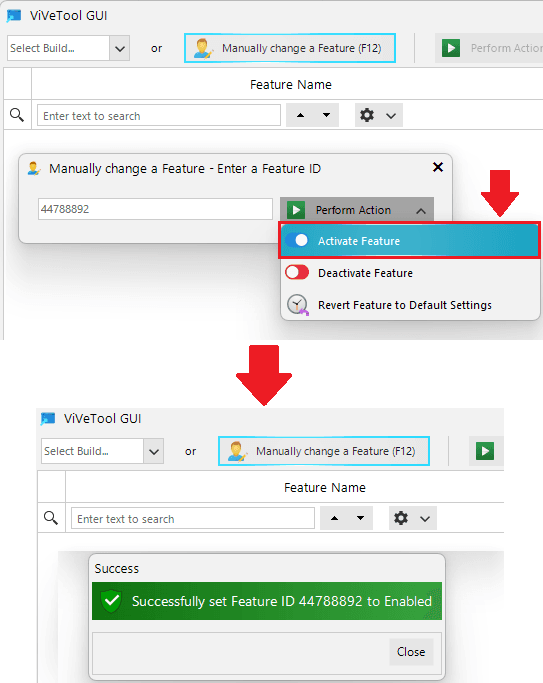Image resolution: width=543 pixels, height=683 pixels.
Task: Click the green play icon in bottom window toolbar
Action: click(x=485, y=451)
